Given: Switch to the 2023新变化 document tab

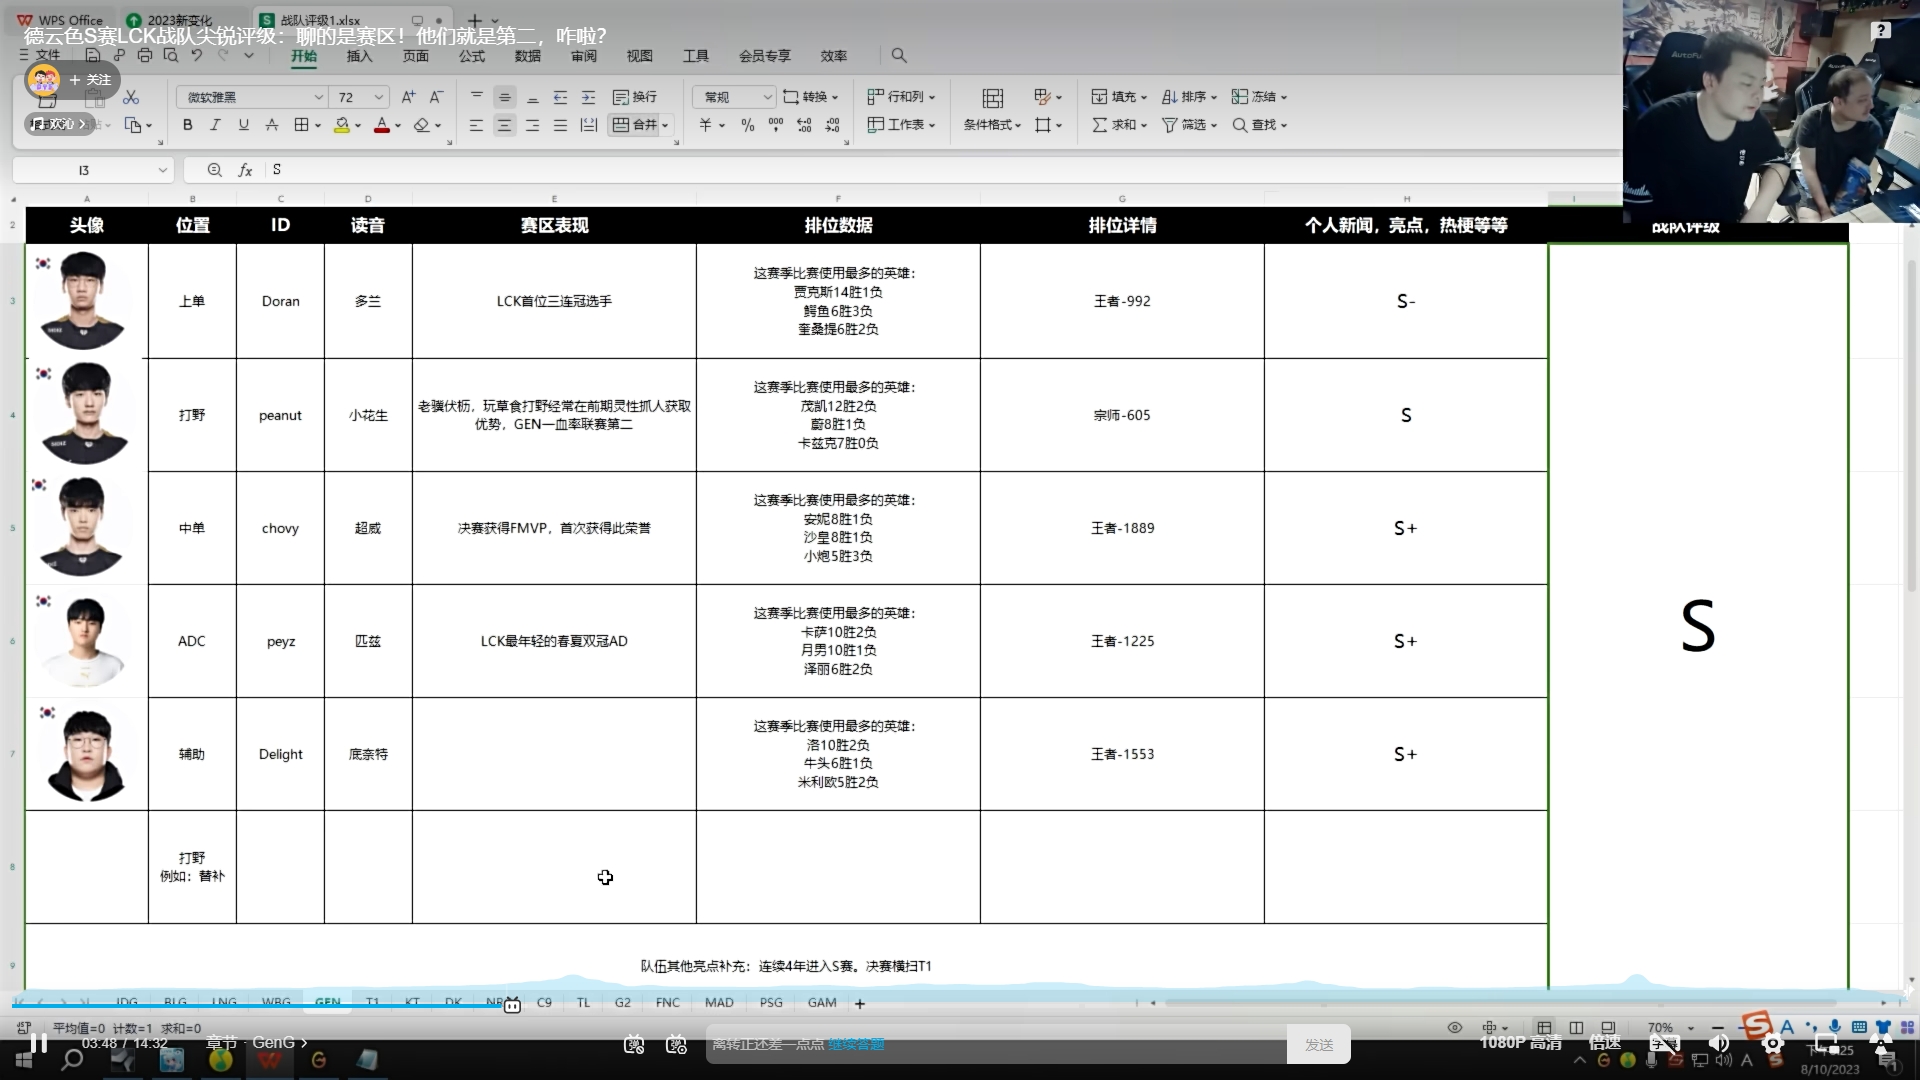Looking at the screenshot, I should click(178, 20).
